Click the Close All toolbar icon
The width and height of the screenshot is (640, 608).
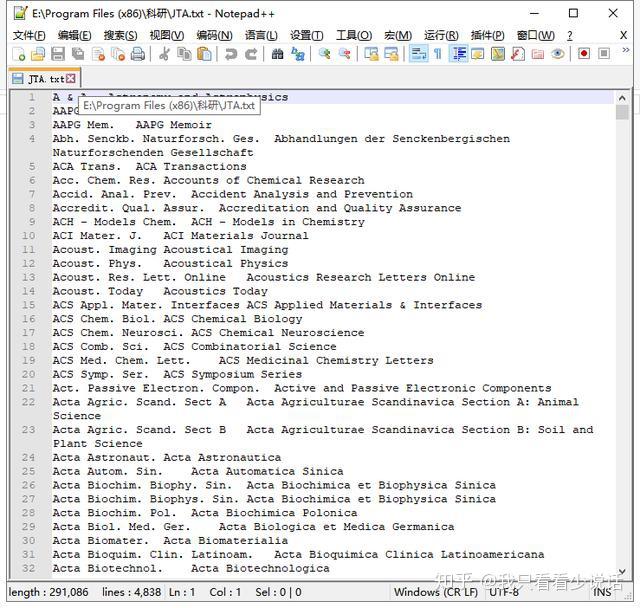(118, 54)
